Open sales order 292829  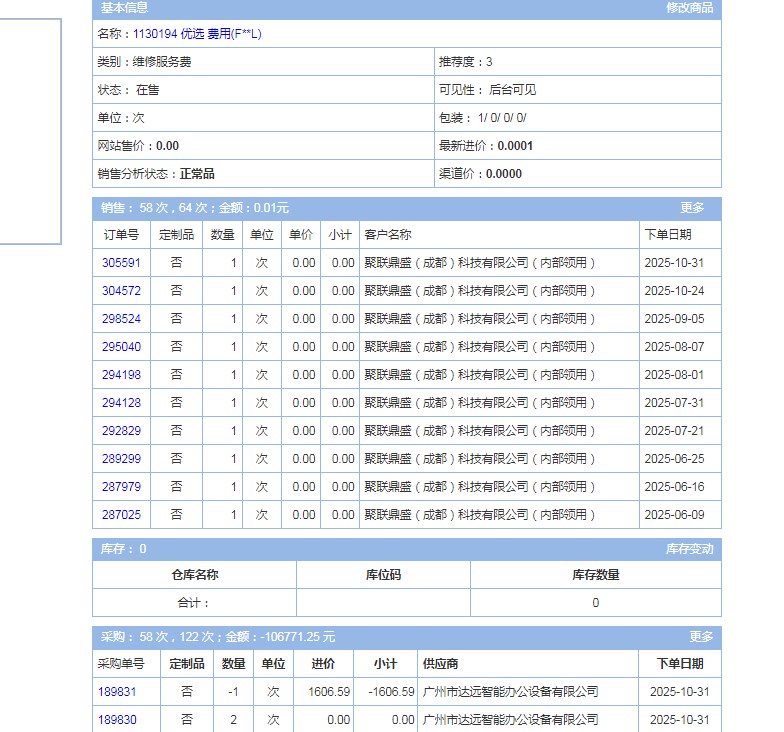121,431
